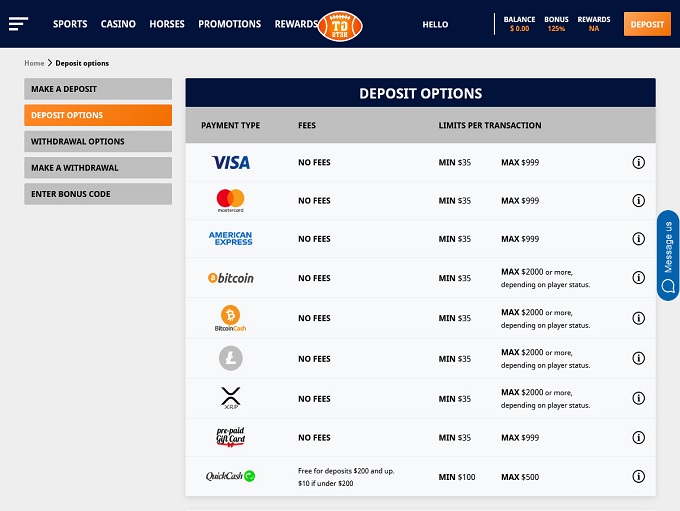Select Make a Deposit sidebar item

tap(98, 89)
